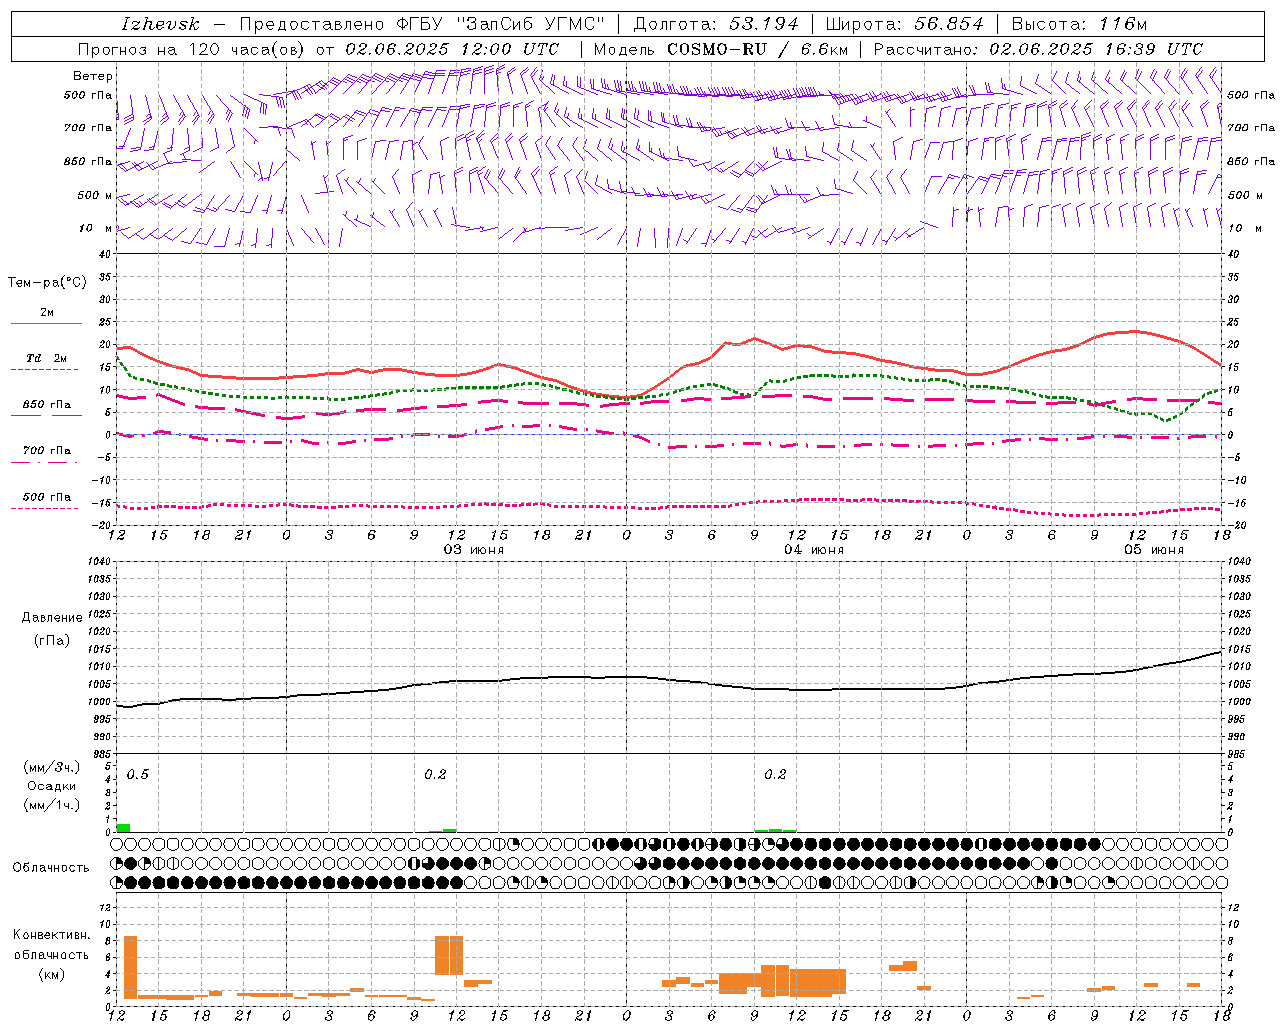Click the 0.5 precipitation amount value

click(138, 775)
